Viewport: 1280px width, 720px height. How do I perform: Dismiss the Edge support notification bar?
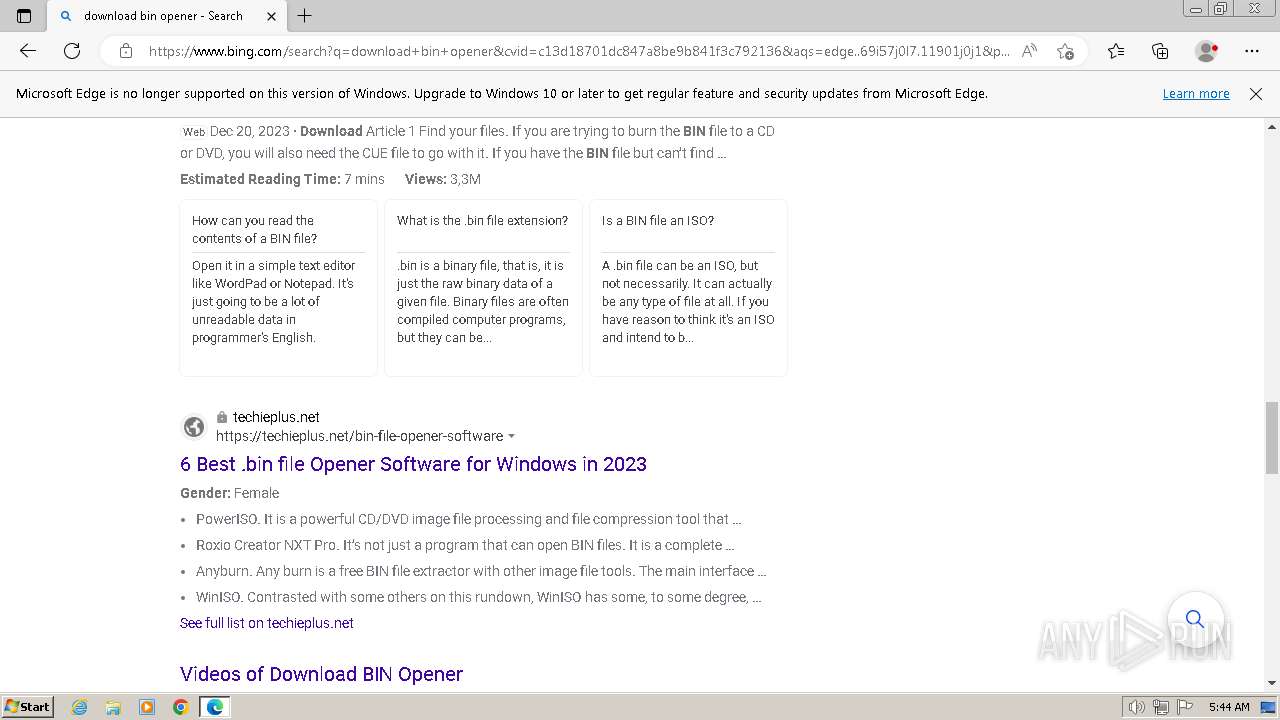(1256, 94)
